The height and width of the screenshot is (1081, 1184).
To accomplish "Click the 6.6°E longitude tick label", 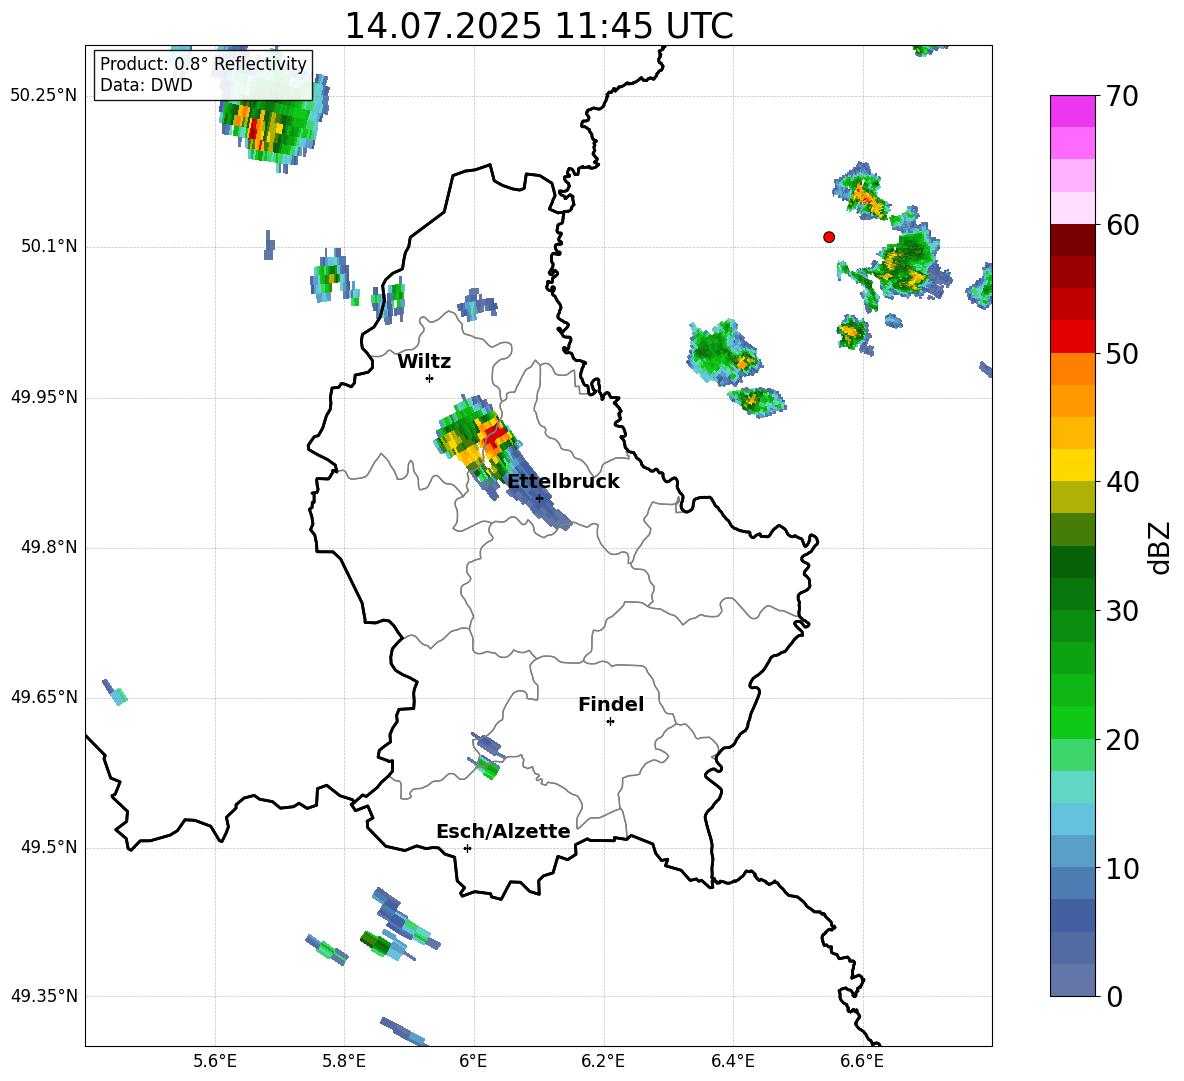I will tap(862, 1061).
